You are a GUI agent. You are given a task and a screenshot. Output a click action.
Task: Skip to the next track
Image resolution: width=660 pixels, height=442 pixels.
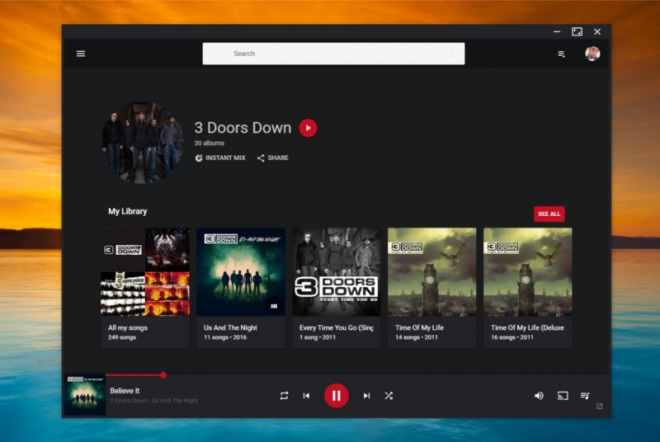point(367,396)
